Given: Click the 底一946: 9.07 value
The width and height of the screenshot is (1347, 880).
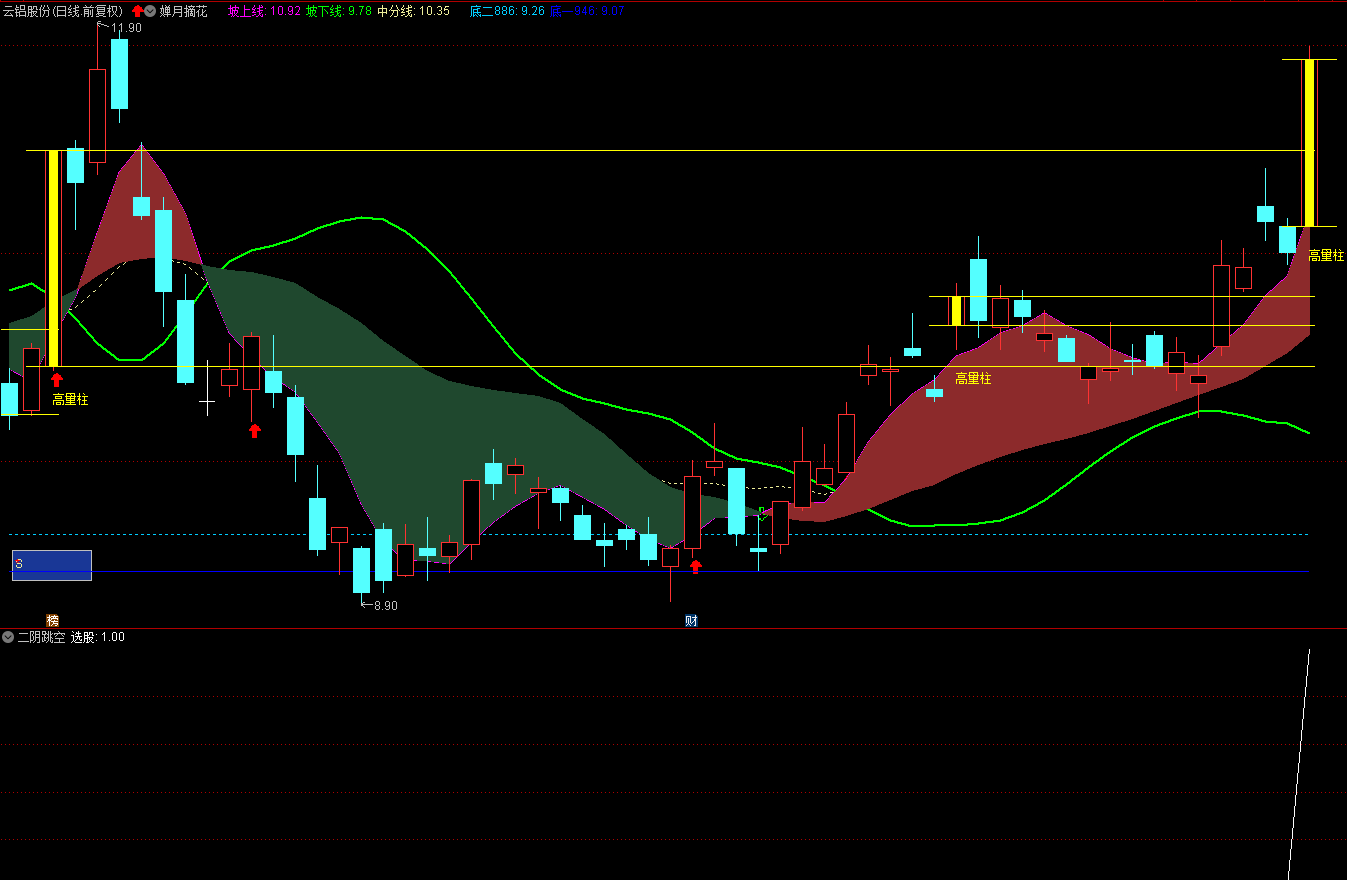Looking at the screenshot, I should pos(587,12).
